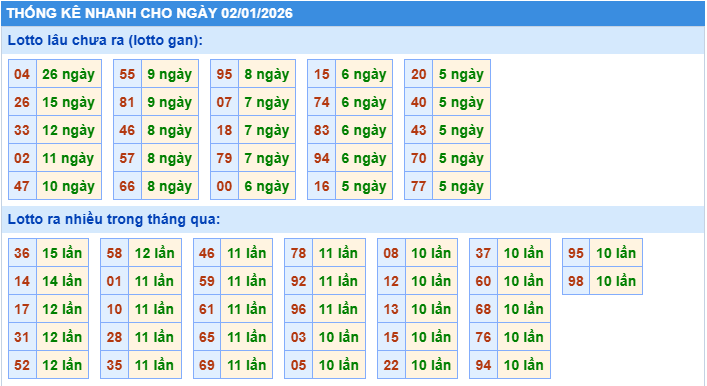Click the heading 'Lotto lâu chưa ra (lotto gan):'

105,40
